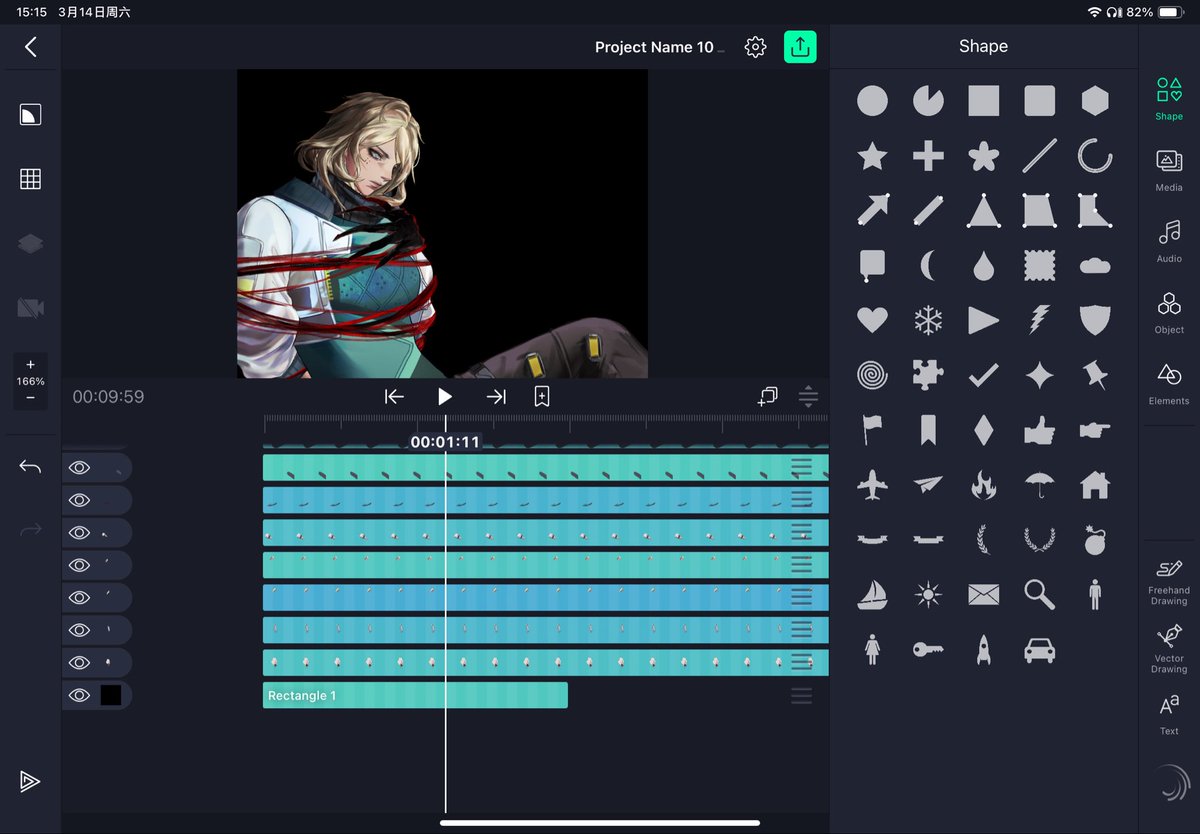Undo the last action
This screenshot has width=1200, height=834.
click(31, 467)
